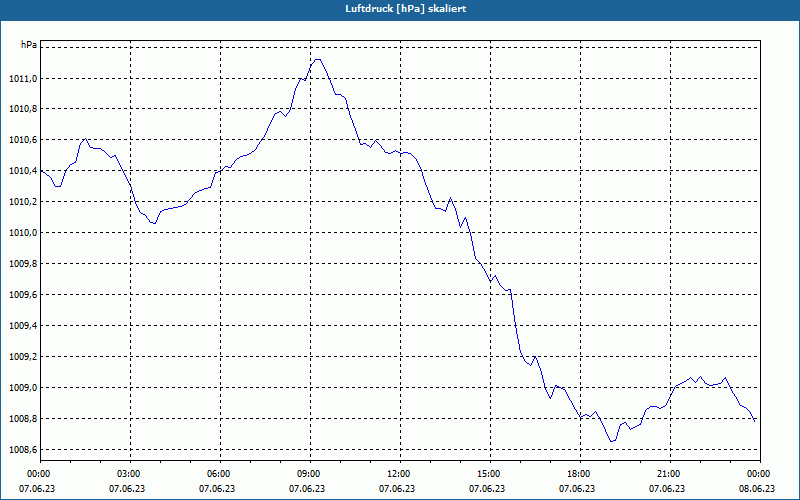The width and height of the screenshot is (800, 500).
Task: Click y-axis label 1010,2
Action: 23,202
